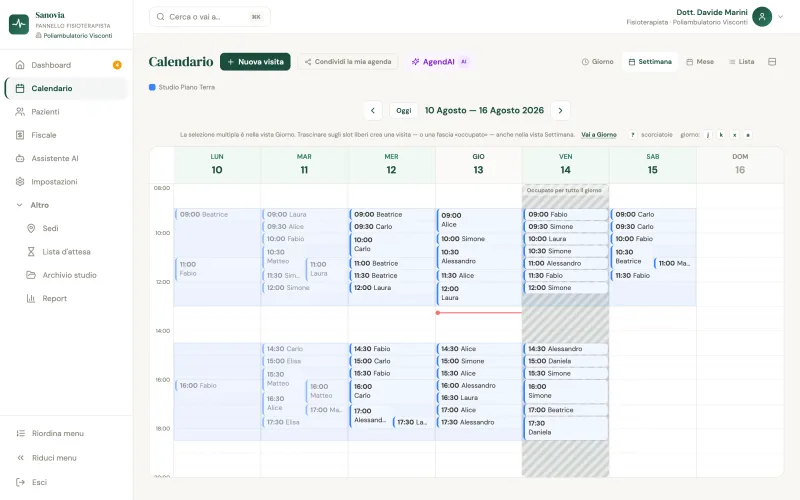Click the current-time red line marker

click(479, 313)
